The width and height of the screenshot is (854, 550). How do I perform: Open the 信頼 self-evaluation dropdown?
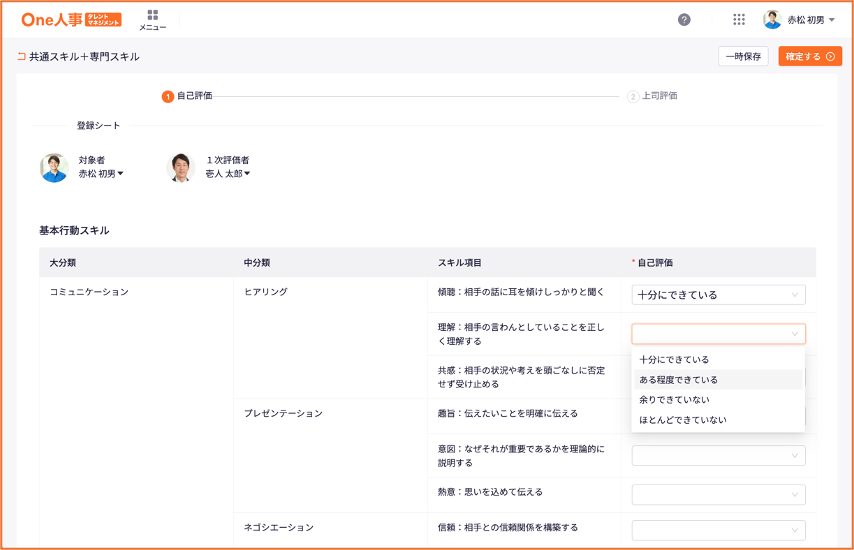tap(718, 530)
